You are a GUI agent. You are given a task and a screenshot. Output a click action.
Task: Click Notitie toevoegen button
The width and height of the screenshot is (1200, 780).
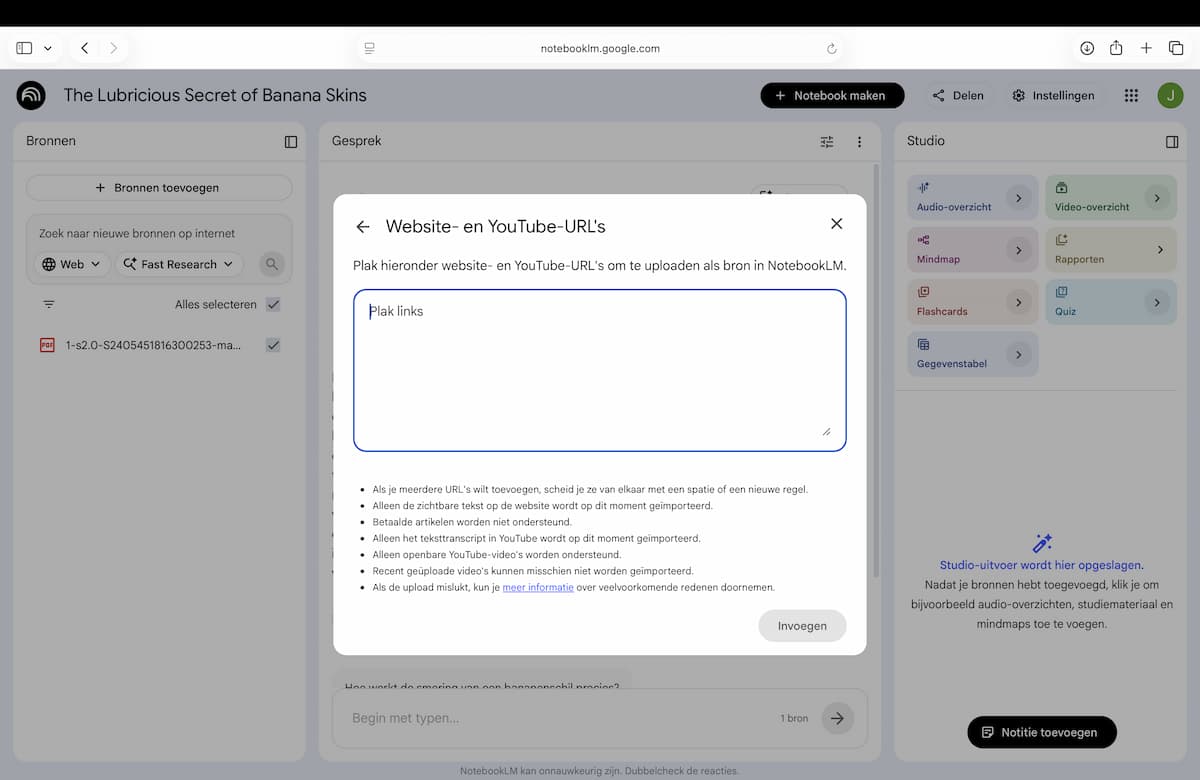click(x=1042, y=732)
